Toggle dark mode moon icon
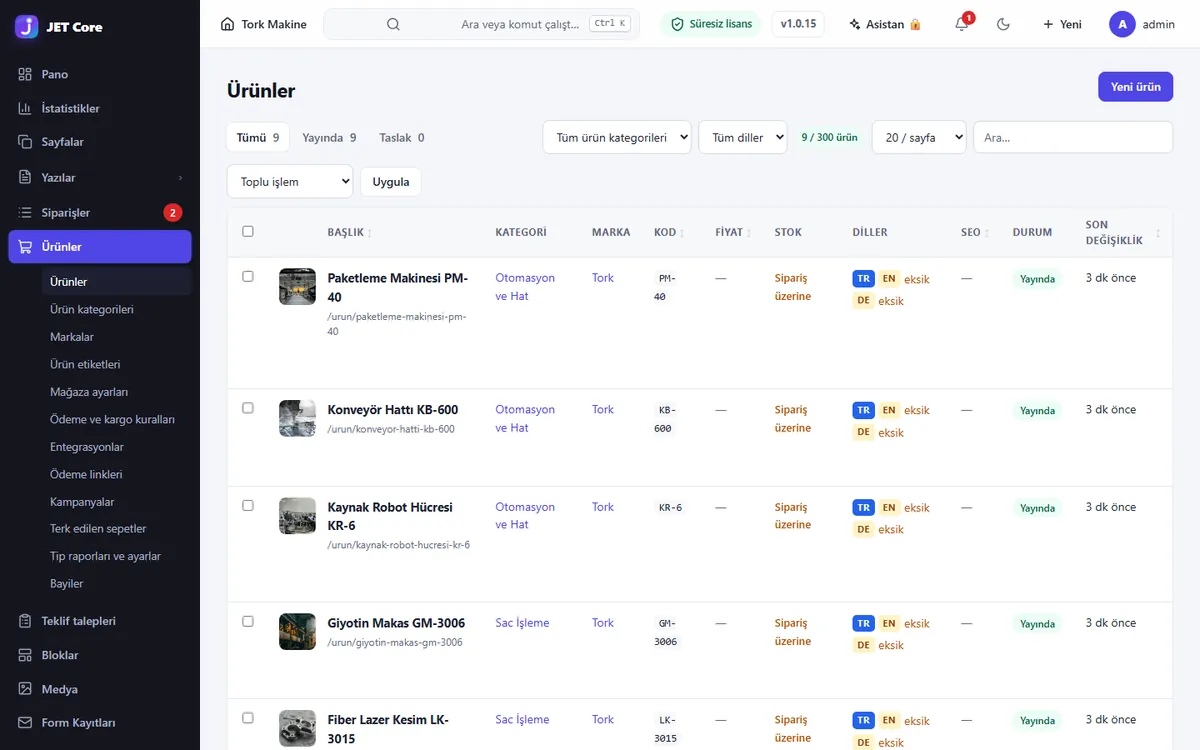Image resolution: width=1200 pixels, height=750 pixels. coord(1004,24)
